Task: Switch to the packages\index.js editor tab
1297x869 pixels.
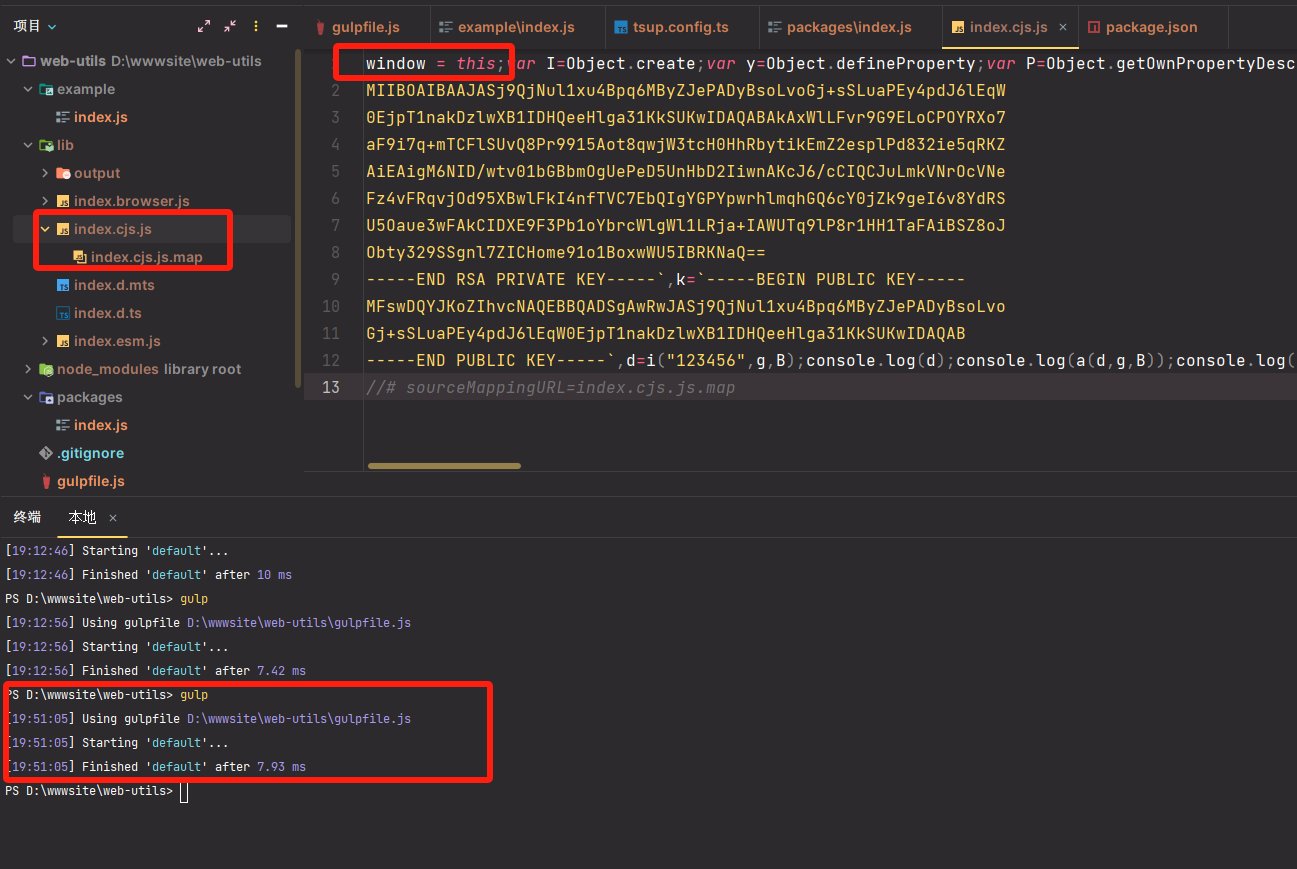Action: tap(849, 27)
